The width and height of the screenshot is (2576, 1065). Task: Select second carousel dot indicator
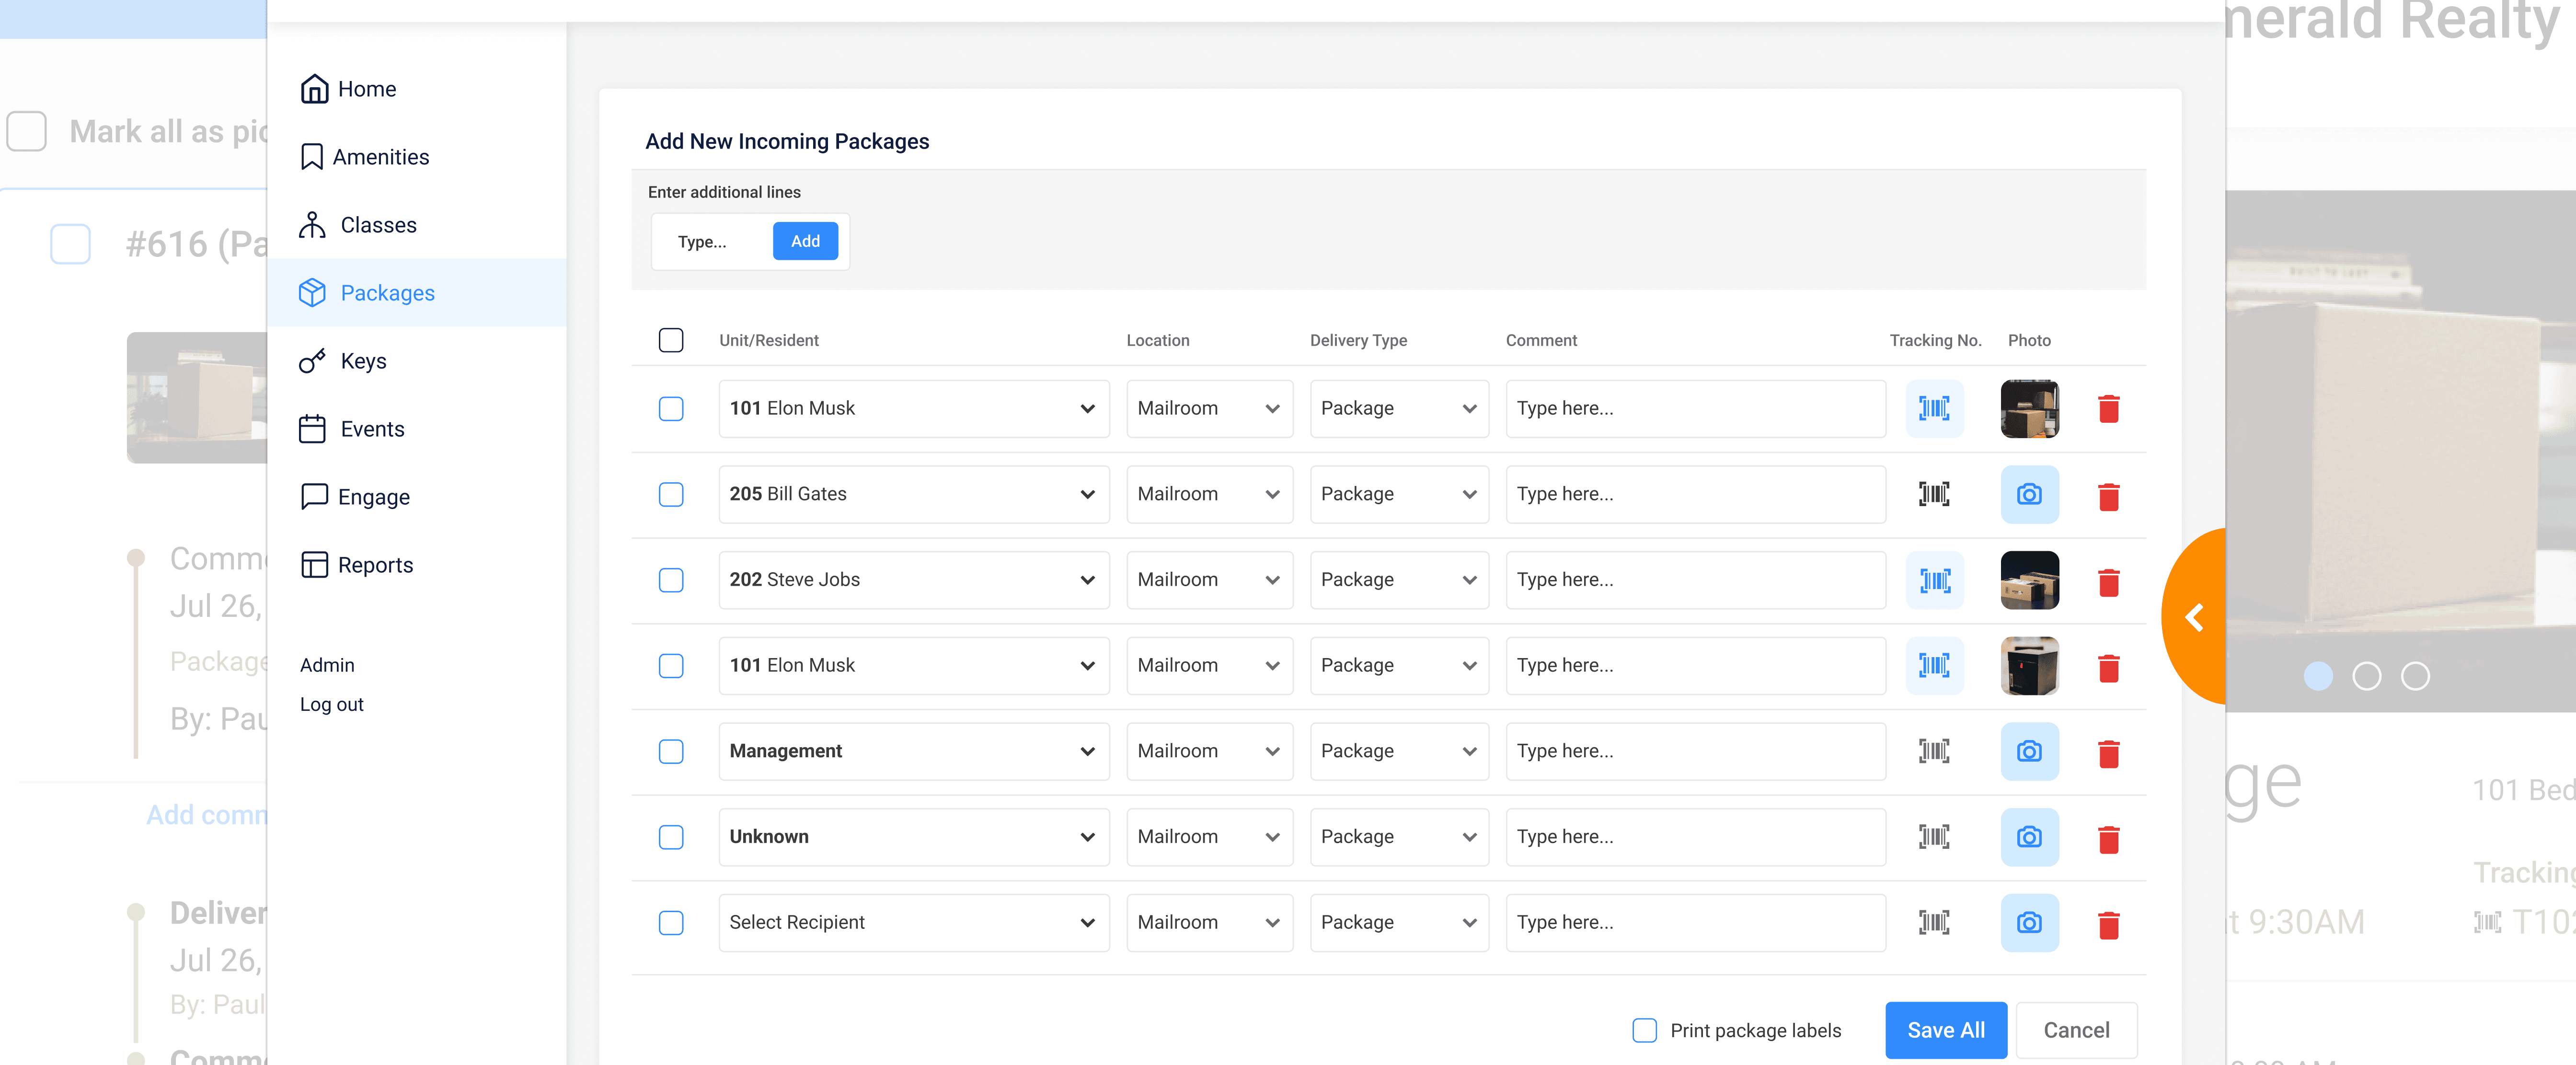click(x=2366, y=677)
